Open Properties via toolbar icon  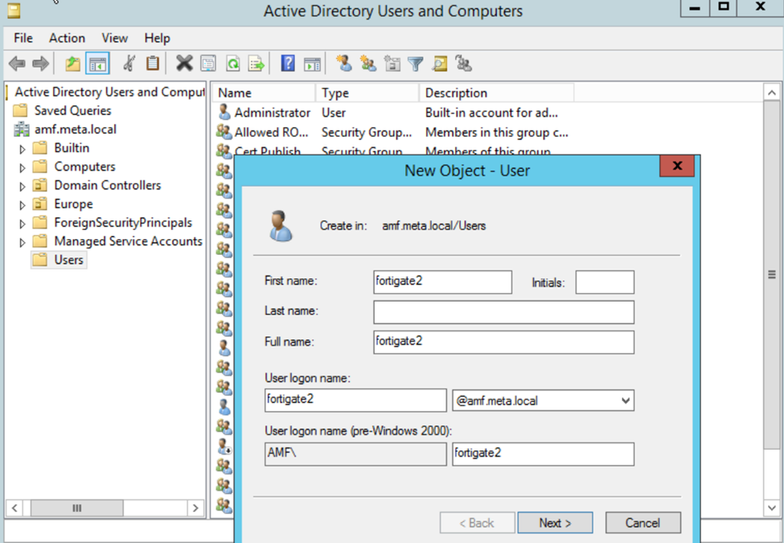click(208, 64)
